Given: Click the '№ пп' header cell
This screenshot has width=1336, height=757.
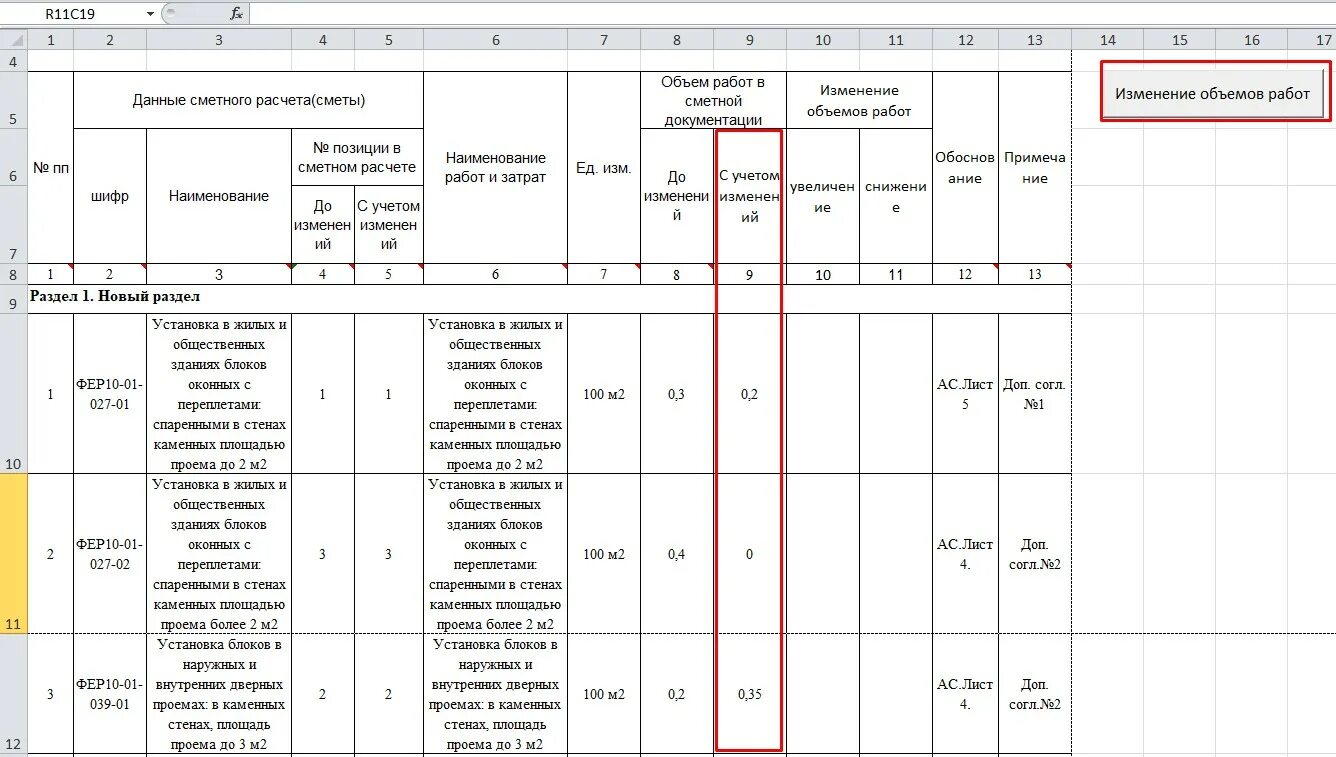Looking at the screenshot, I should 50,167.
